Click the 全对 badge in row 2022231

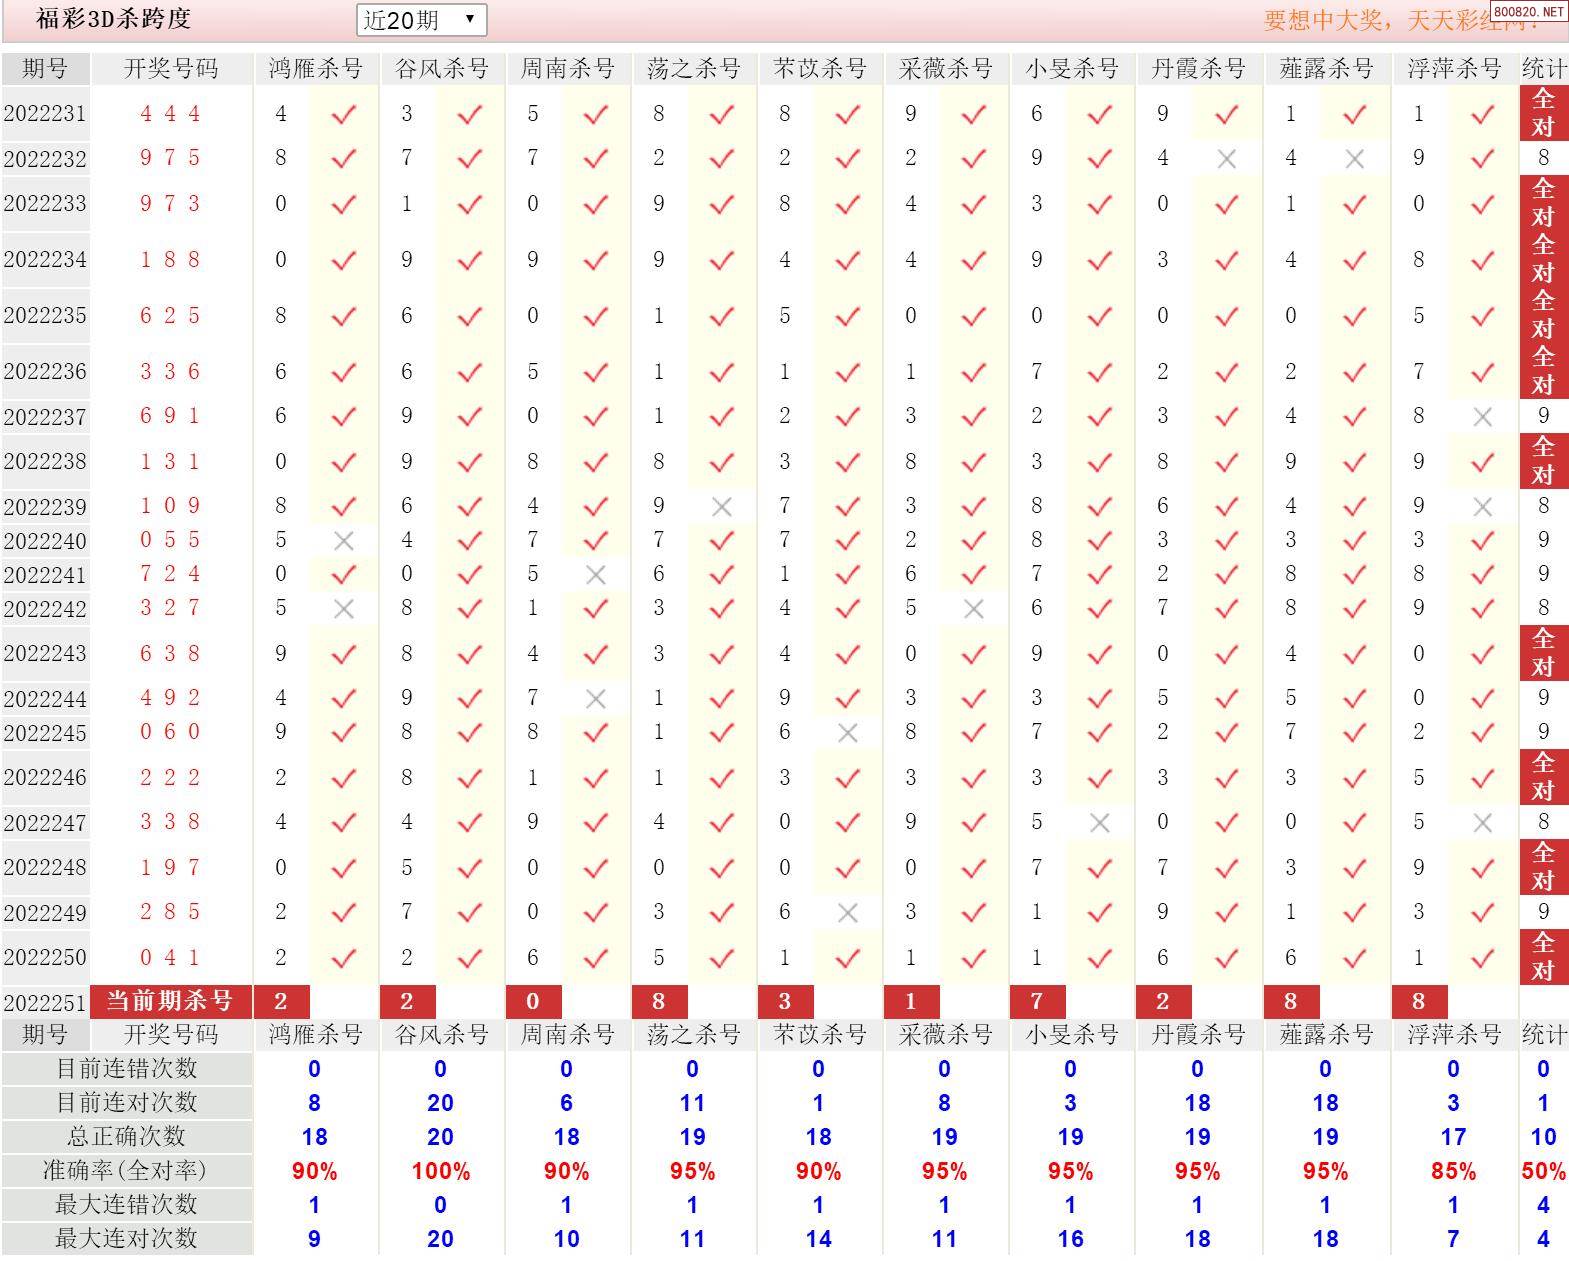click(x=1544, y=113)
